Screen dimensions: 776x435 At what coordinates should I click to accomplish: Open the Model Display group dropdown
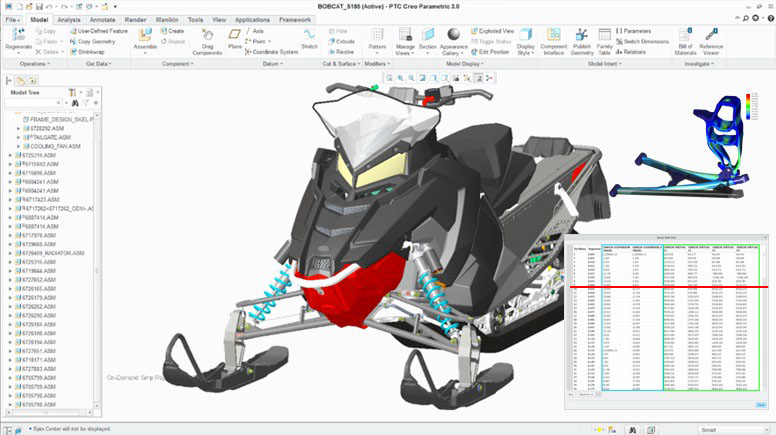(465, 64)
